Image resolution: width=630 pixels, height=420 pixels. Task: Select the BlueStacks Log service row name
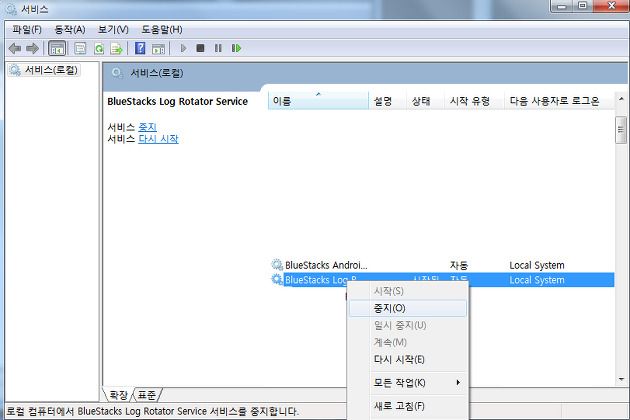tap(320, 280)
